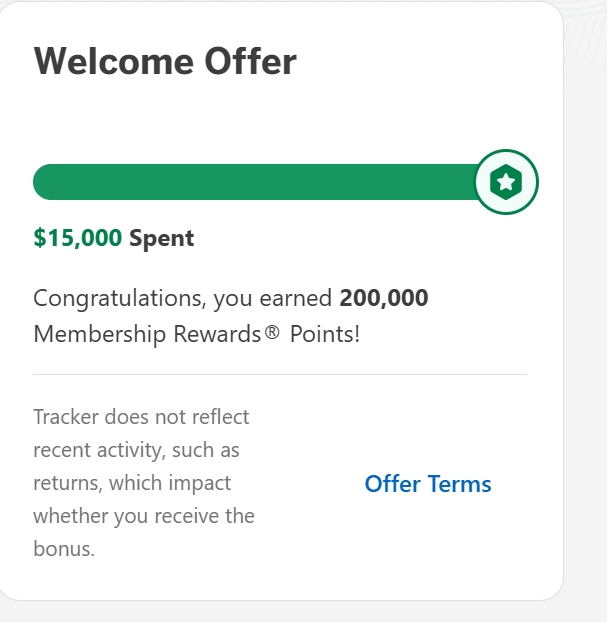Click the bold Spent label
This screenshot has height=622, width=607.
pos(161,238)
